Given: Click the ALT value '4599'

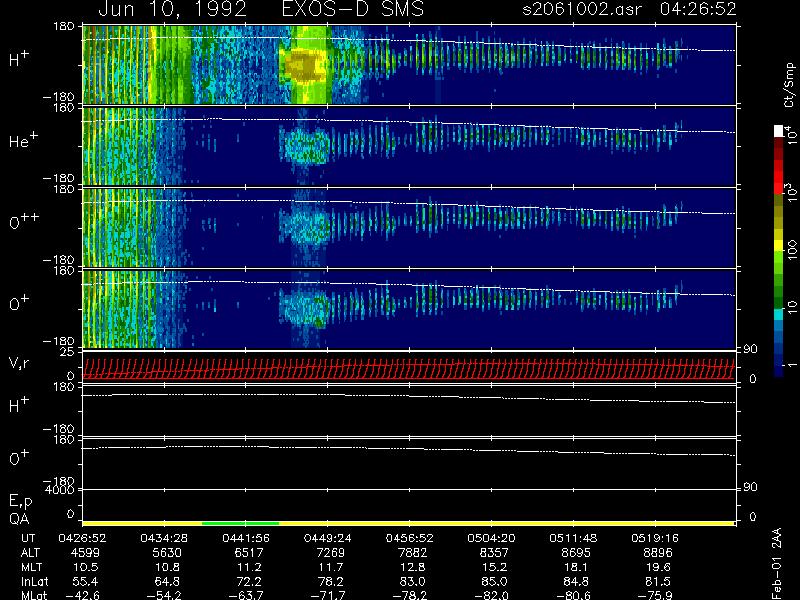Looking at the screenshot, I should click(x=85, y=553).
